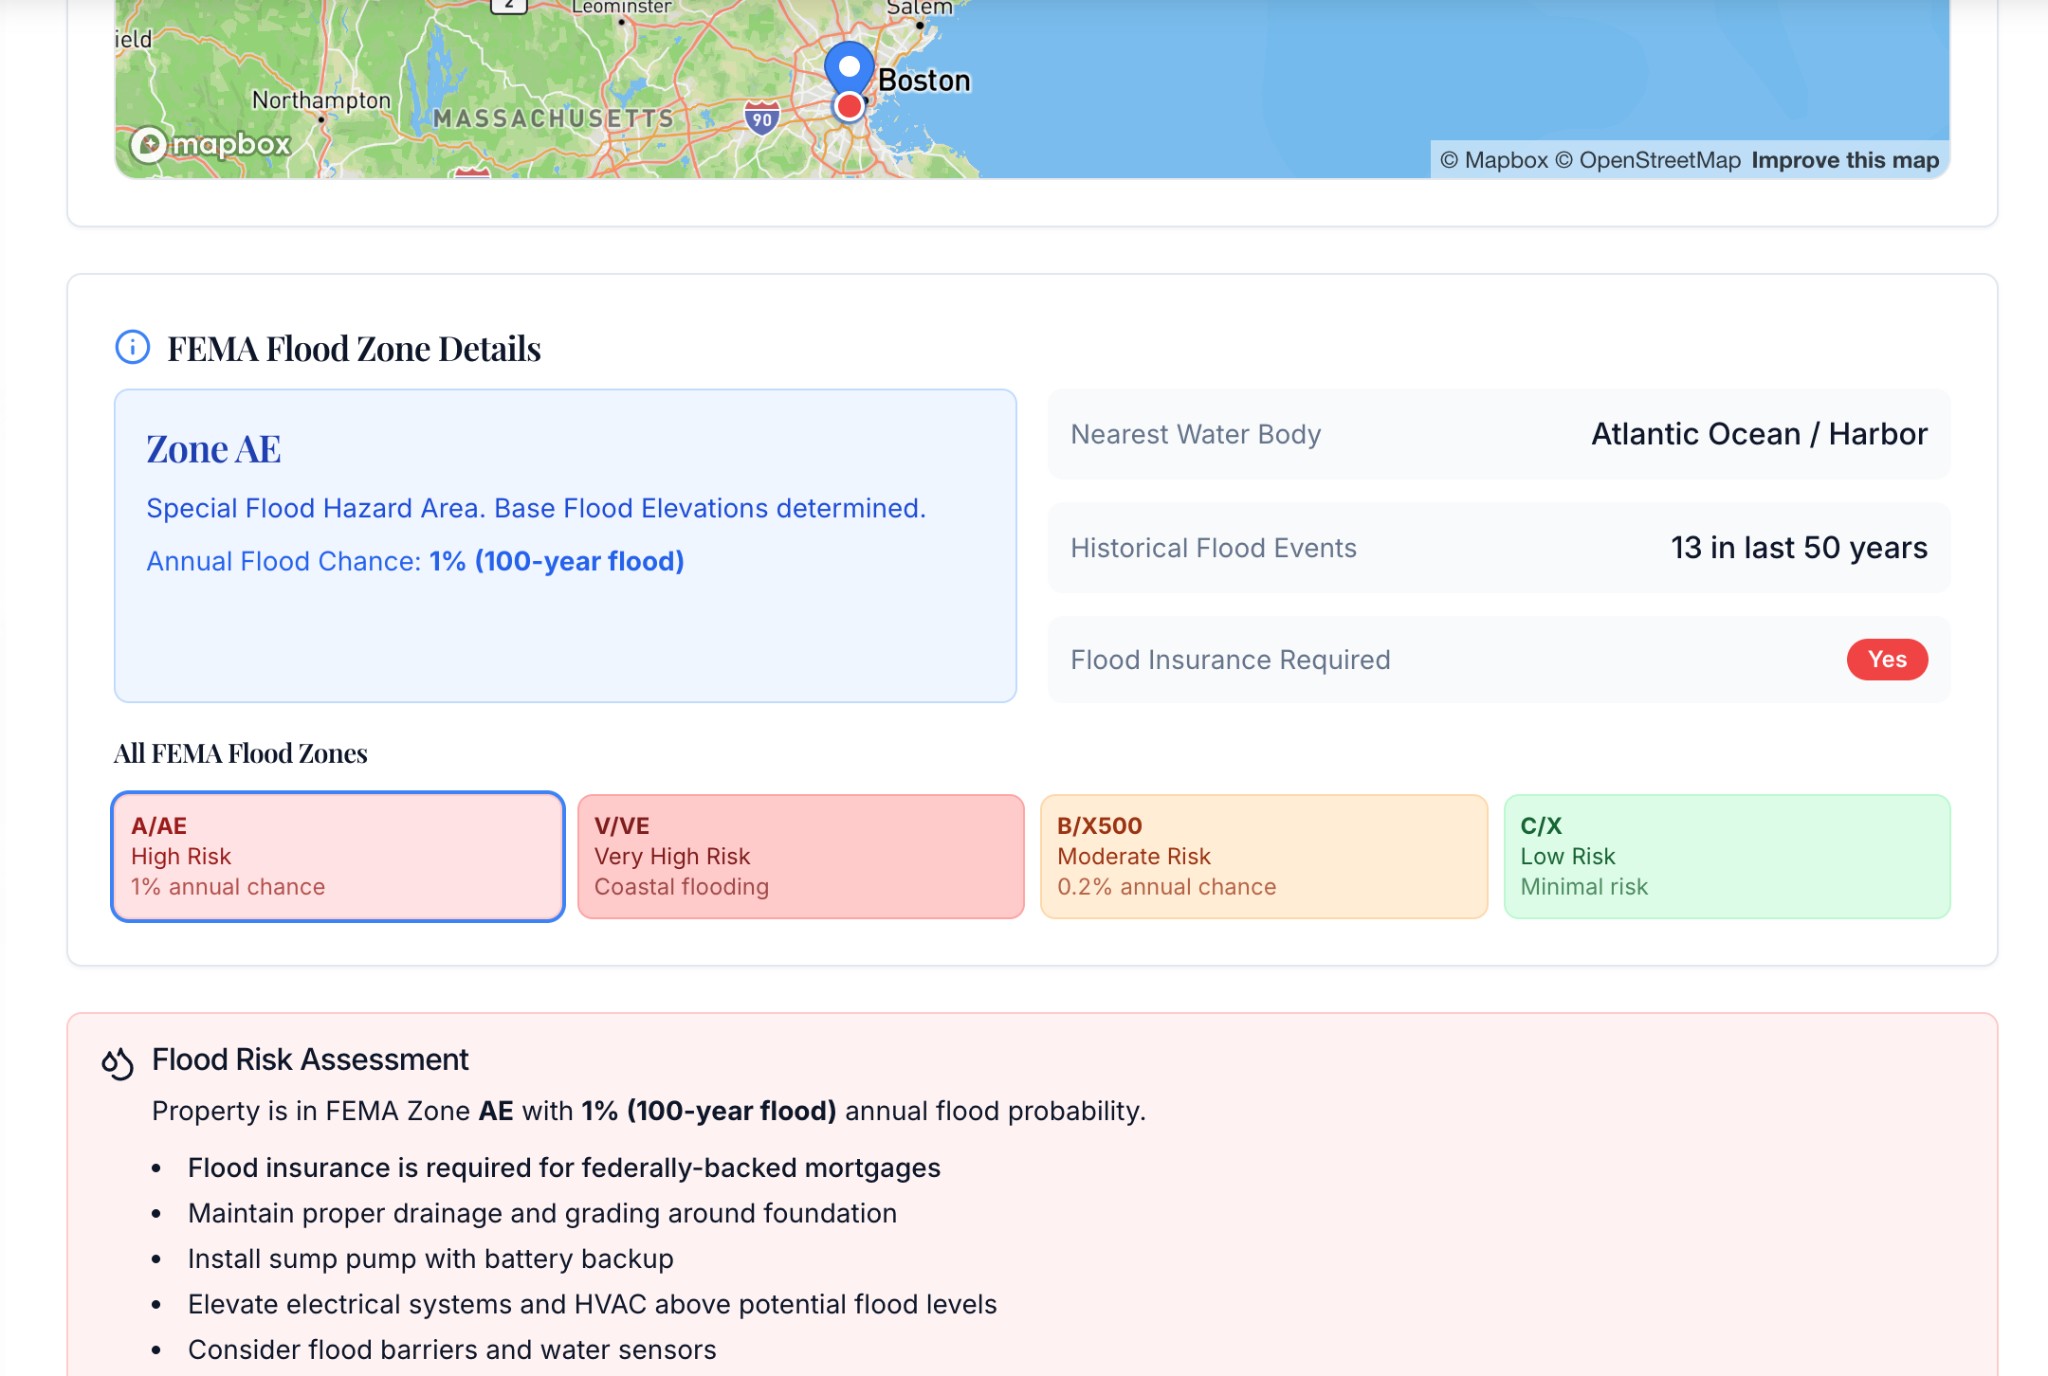
Task: Click the proper drainage and grading bullet
Action: [x=542, y=1213]
